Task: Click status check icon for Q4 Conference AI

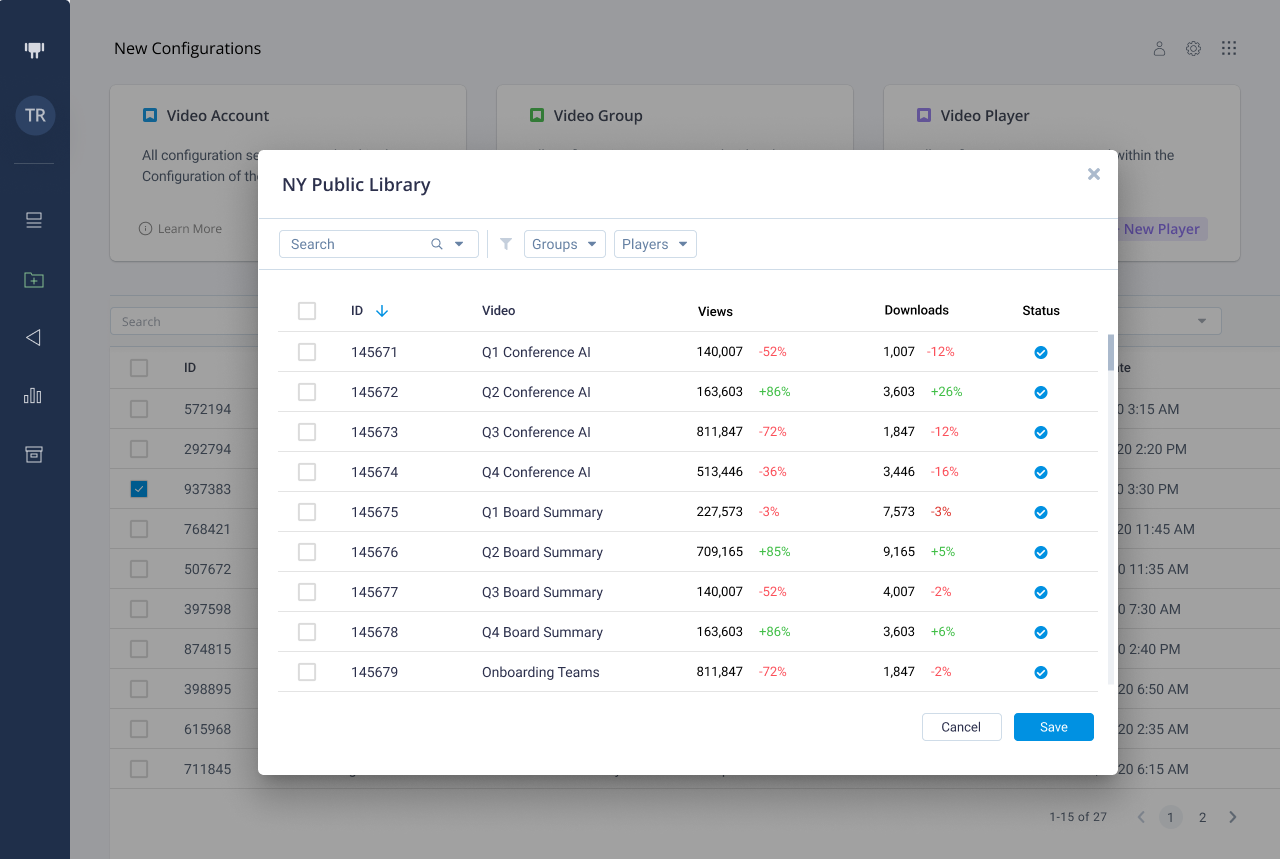Action: pyautogui.click(x=1041, y=472)
